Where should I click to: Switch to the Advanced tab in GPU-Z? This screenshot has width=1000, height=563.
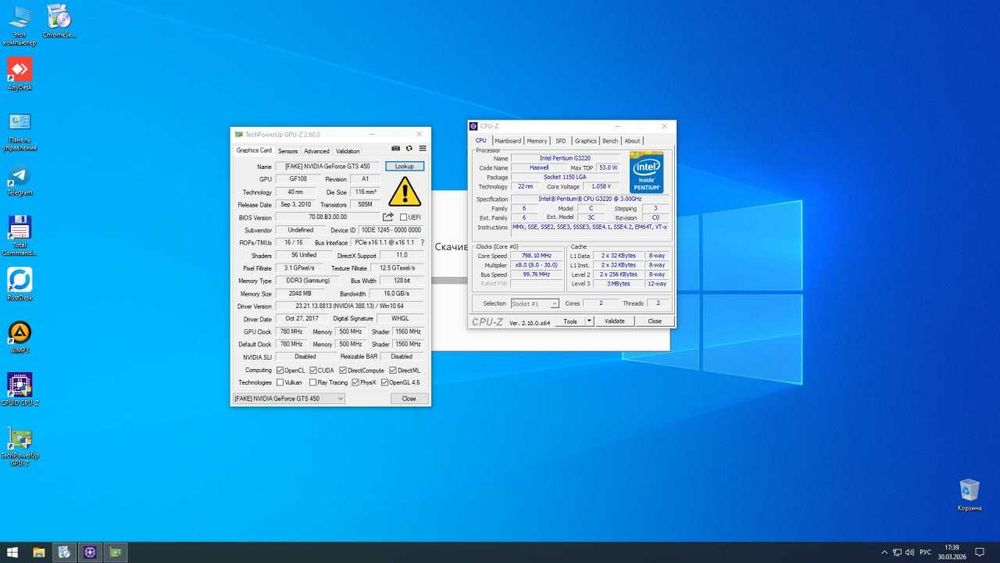coord(316,151)
